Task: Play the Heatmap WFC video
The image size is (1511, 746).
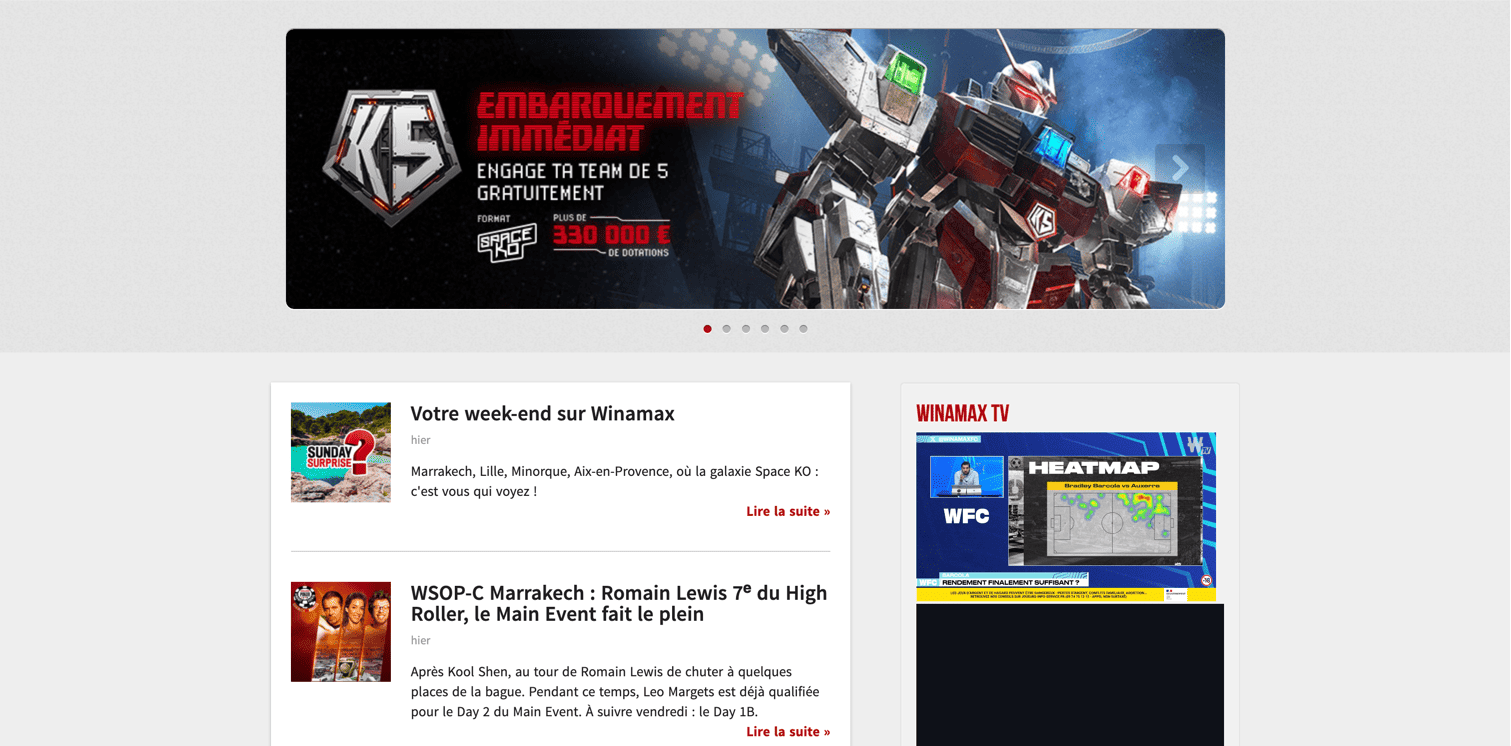Action: 1066,517
